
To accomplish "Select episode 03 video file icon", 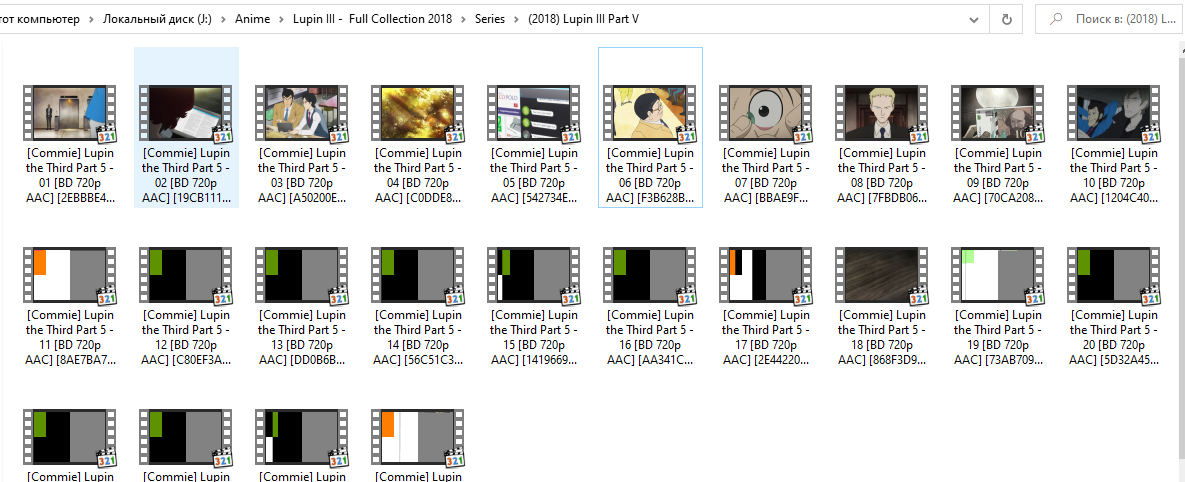I will [302, 113].
